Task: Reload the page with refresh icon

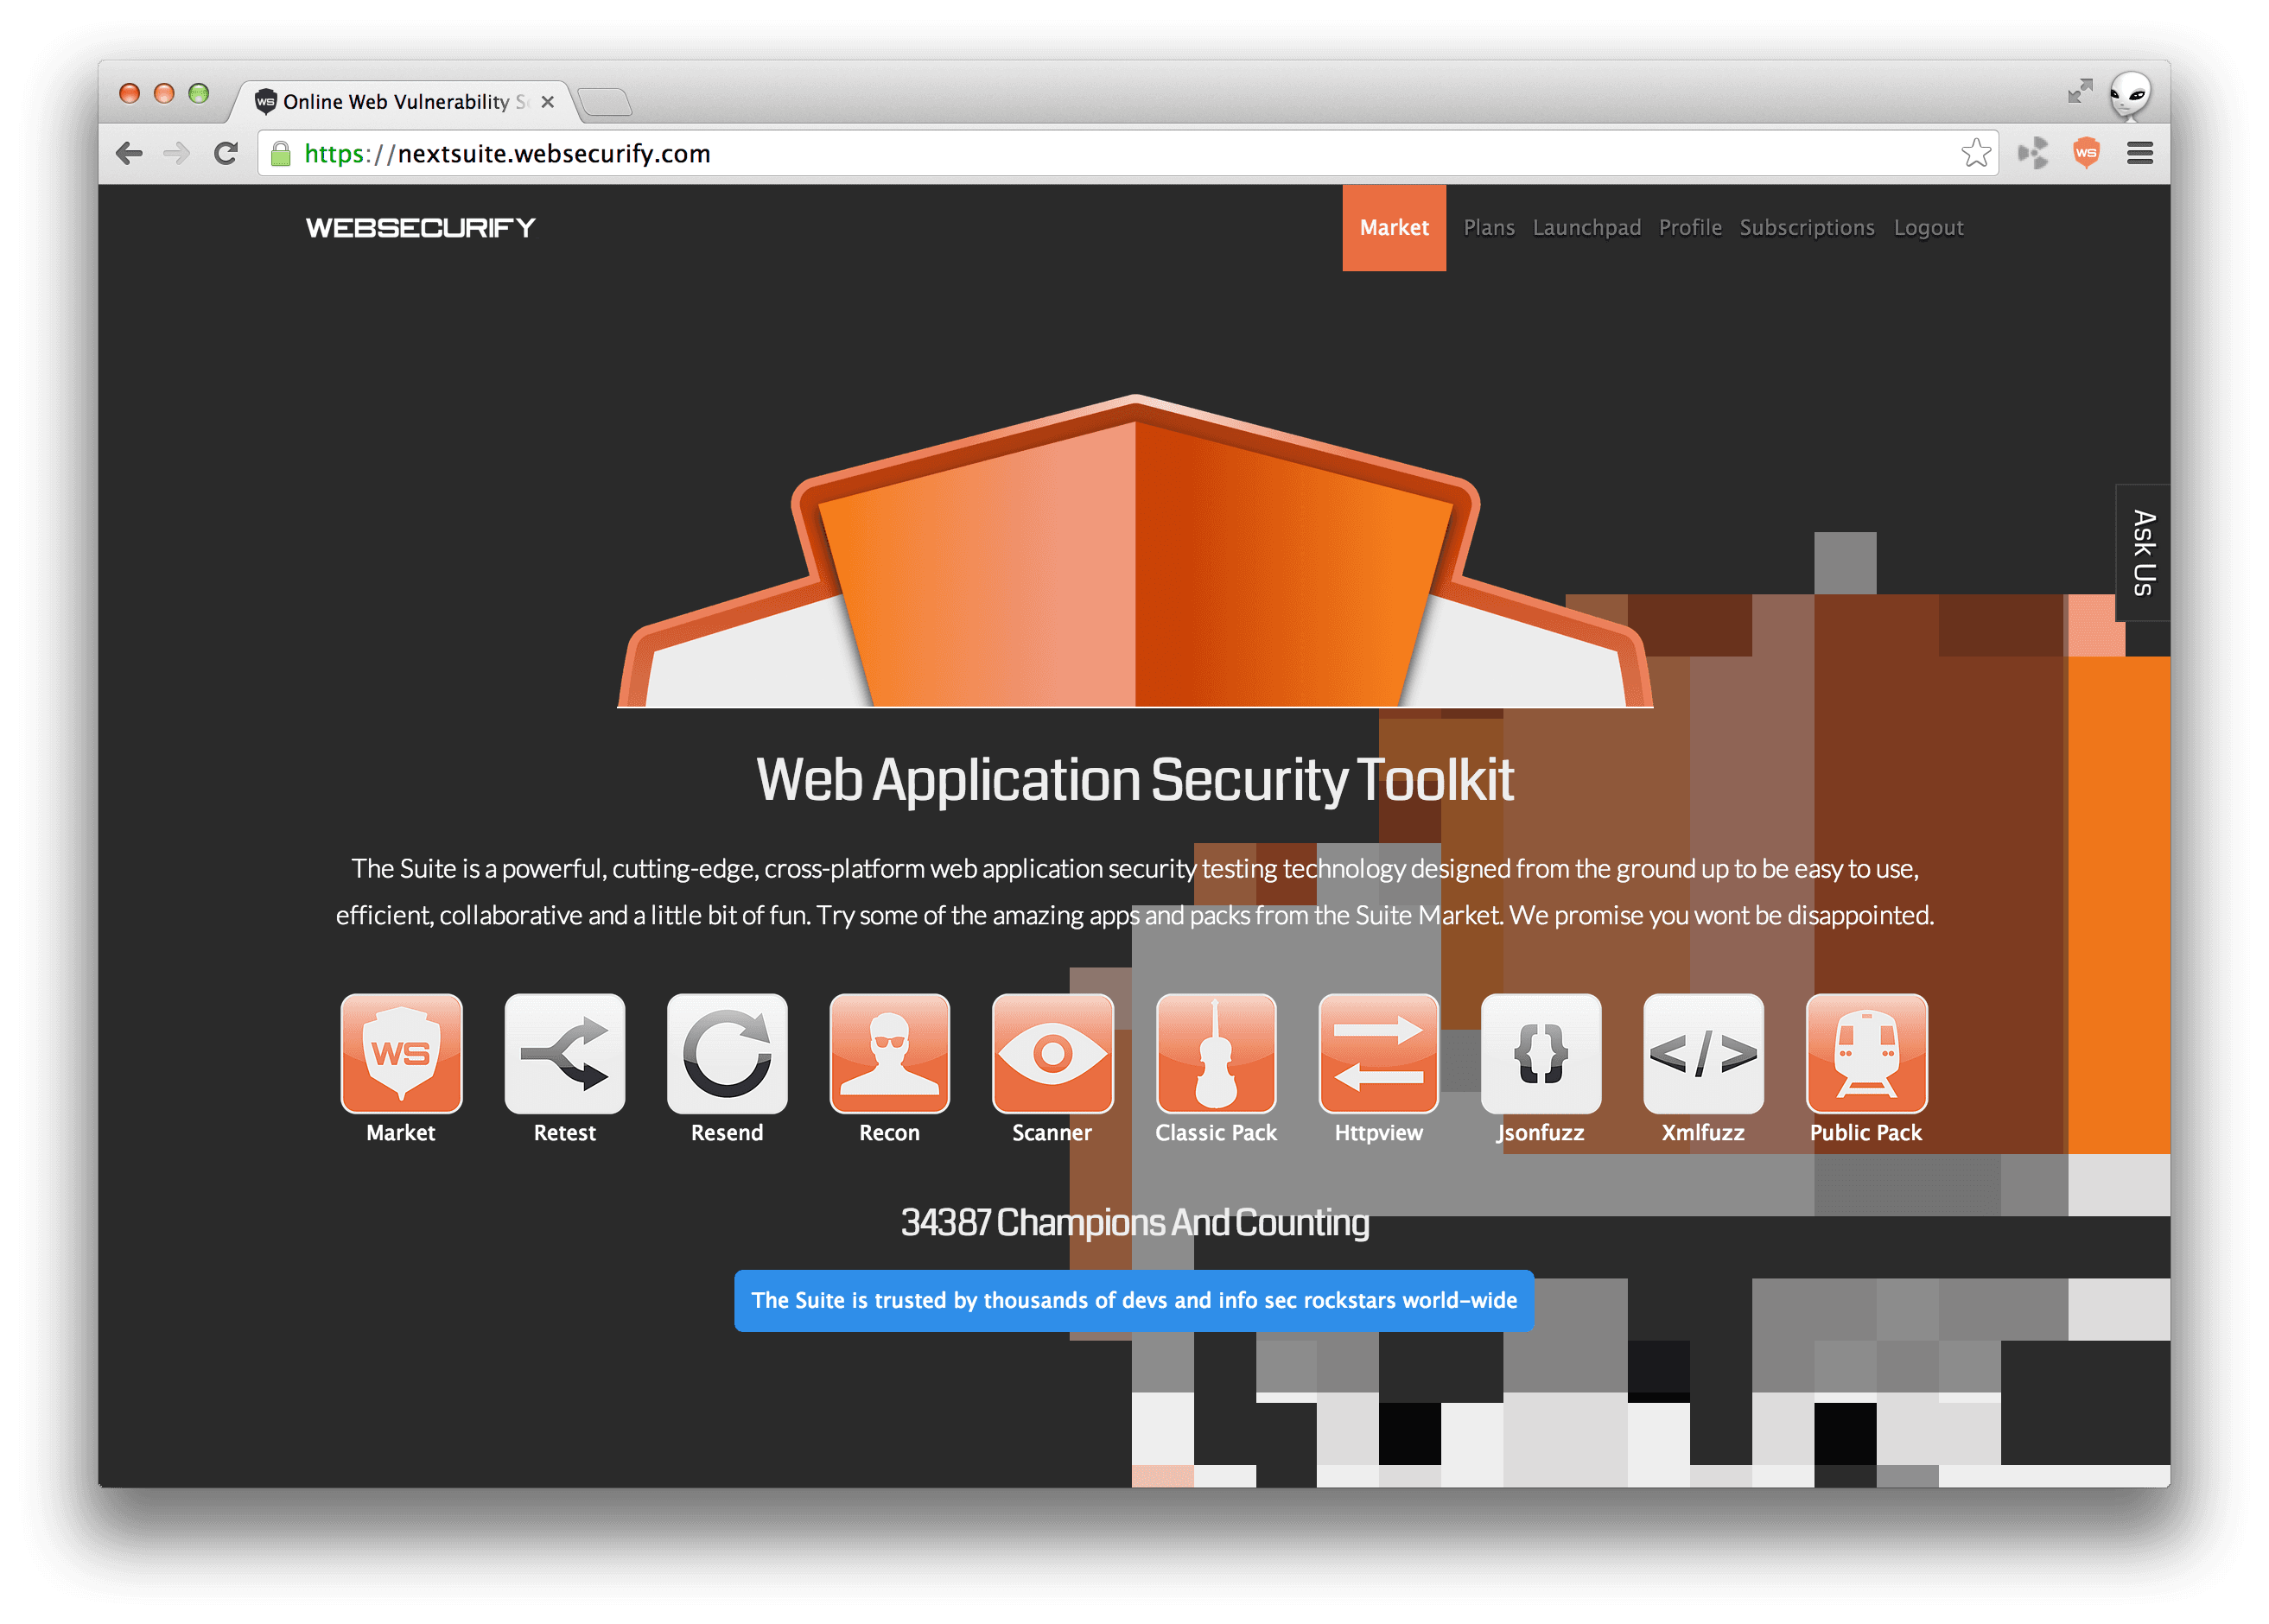Action: point(226,153)
